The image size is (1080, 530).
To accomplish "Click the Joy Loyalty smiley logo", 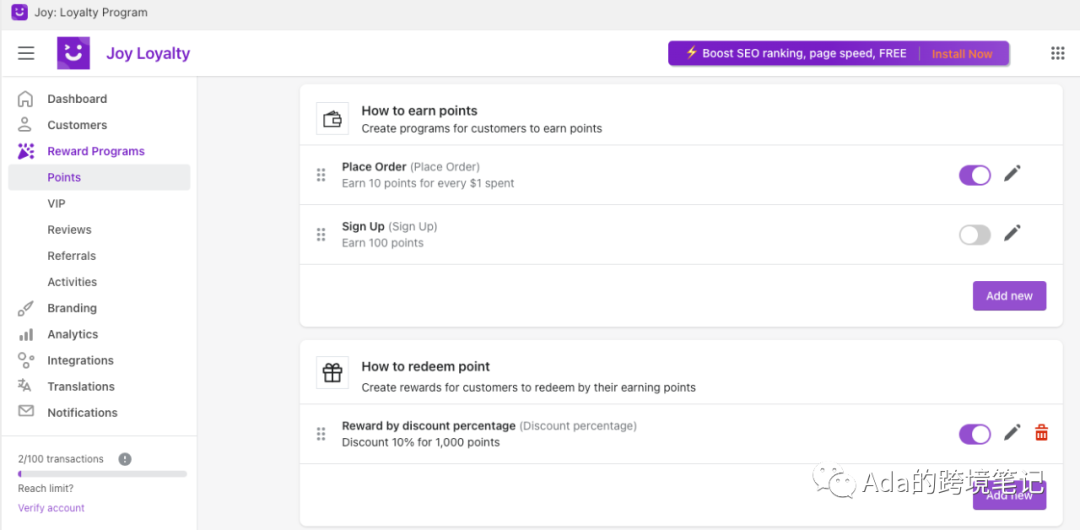I will click(73, 53).
